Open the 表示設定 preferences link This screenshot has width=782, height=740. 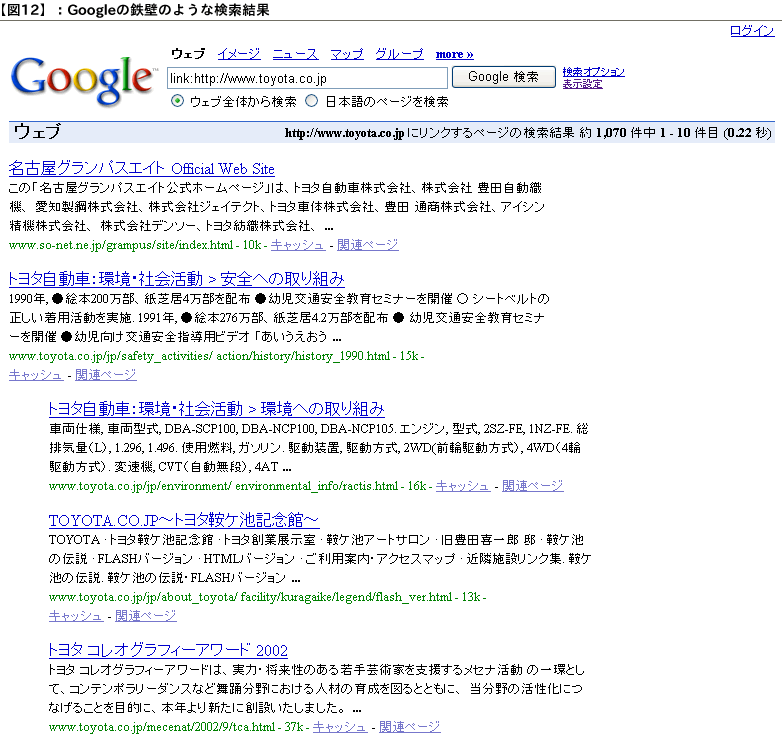click(x=582, y=84)
